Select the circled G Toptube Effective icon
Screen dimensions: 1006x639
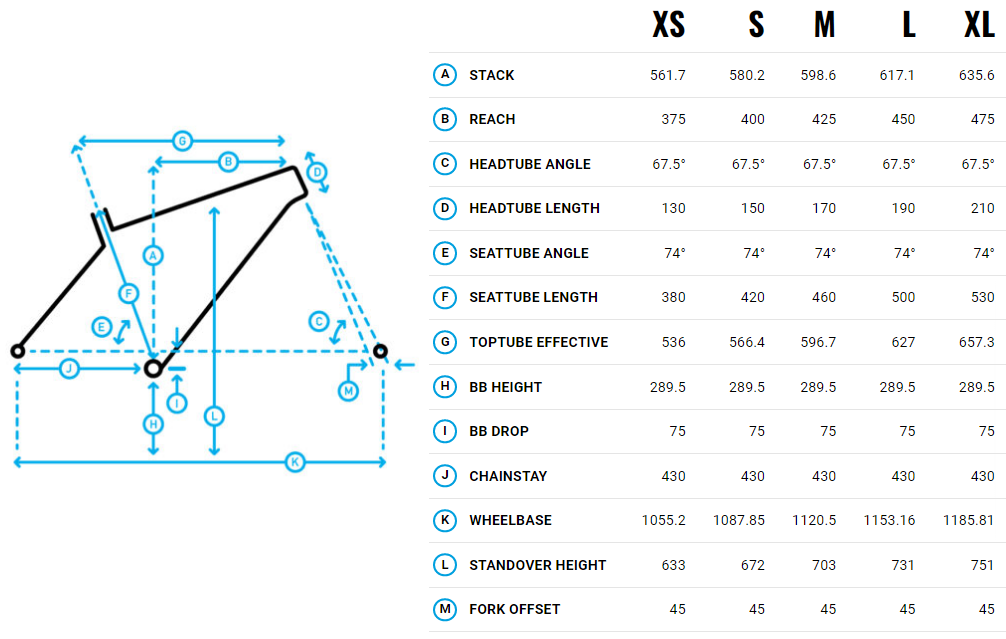445,342
